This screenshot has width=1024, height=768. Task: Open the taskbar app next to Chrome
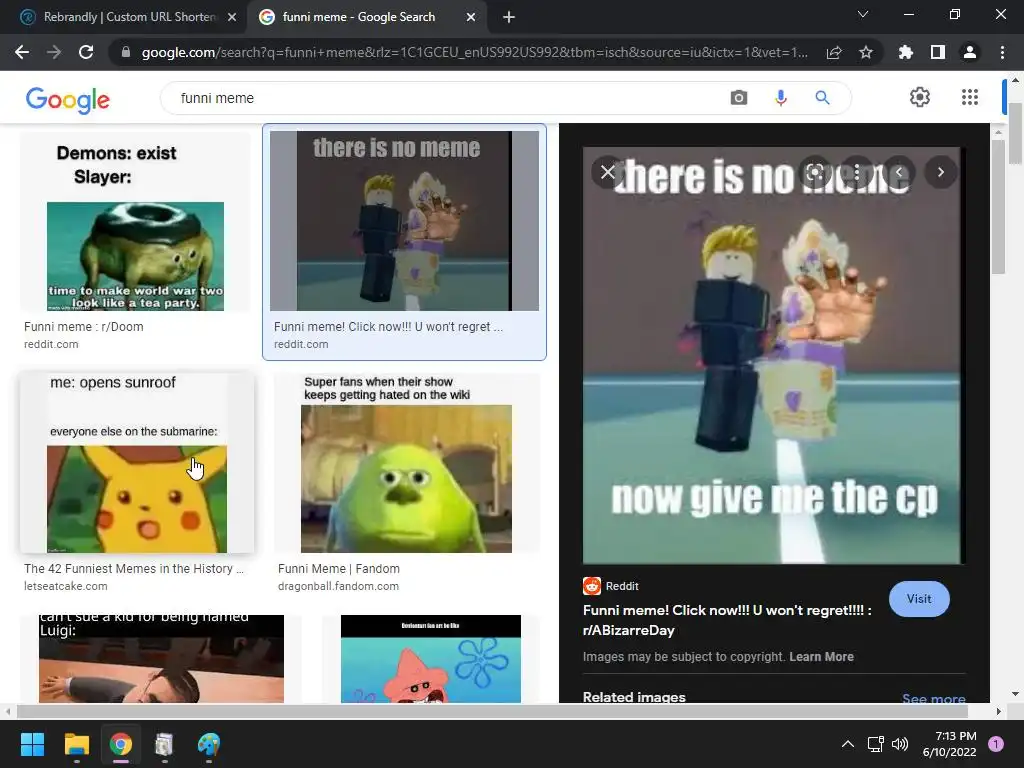pos(164,744)
